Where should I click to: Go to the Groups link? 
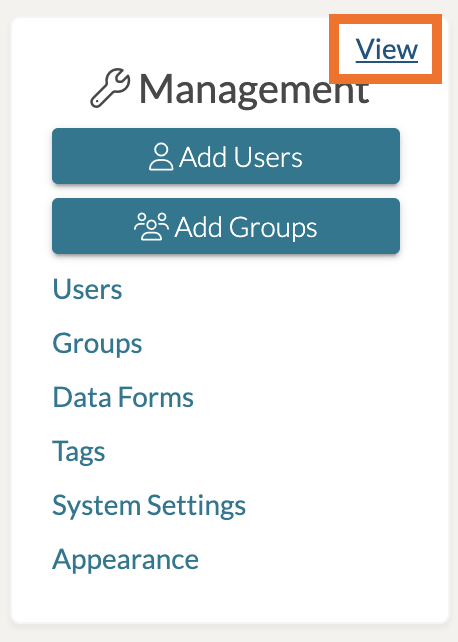click(x=97, y=343)
